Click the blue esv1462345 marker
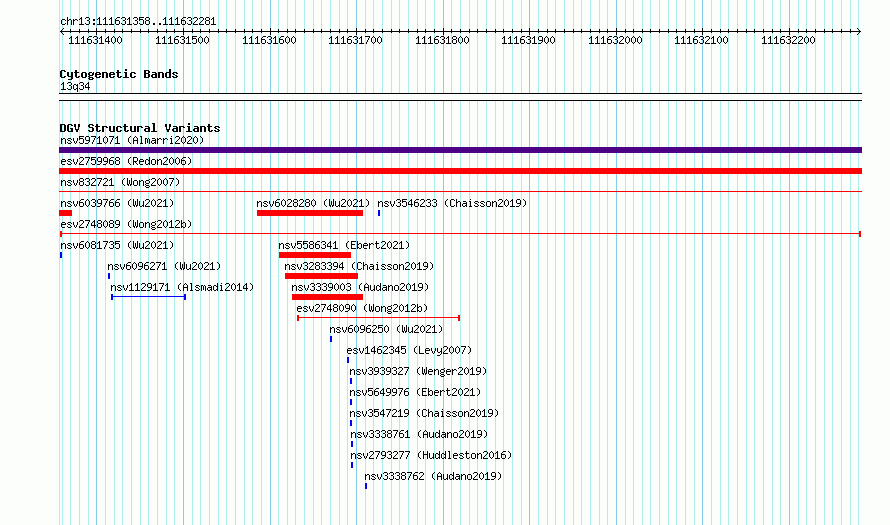This screenshot has width=890, height=525. point(348,360)
